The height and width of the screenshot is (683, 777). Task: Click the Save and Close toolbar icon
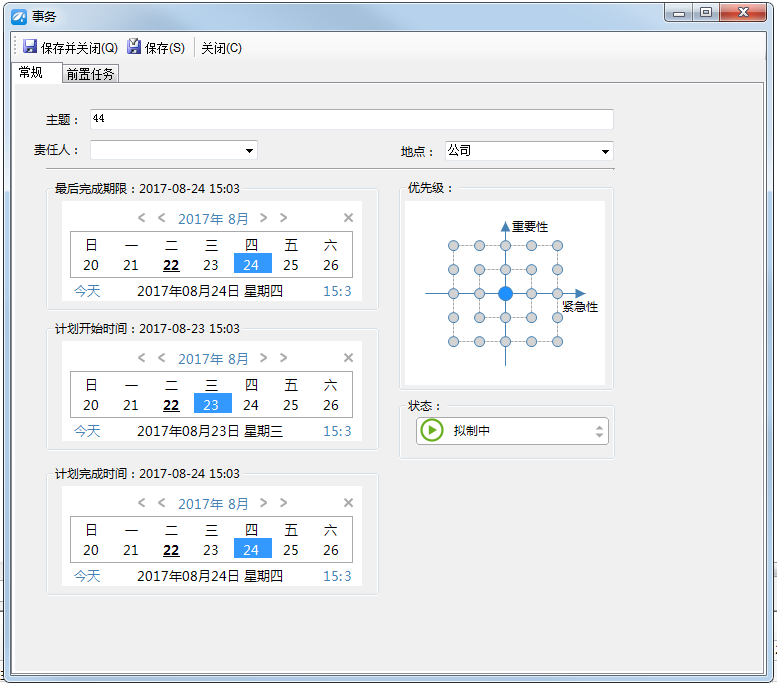pyautogui.click(x=30, y=47)
